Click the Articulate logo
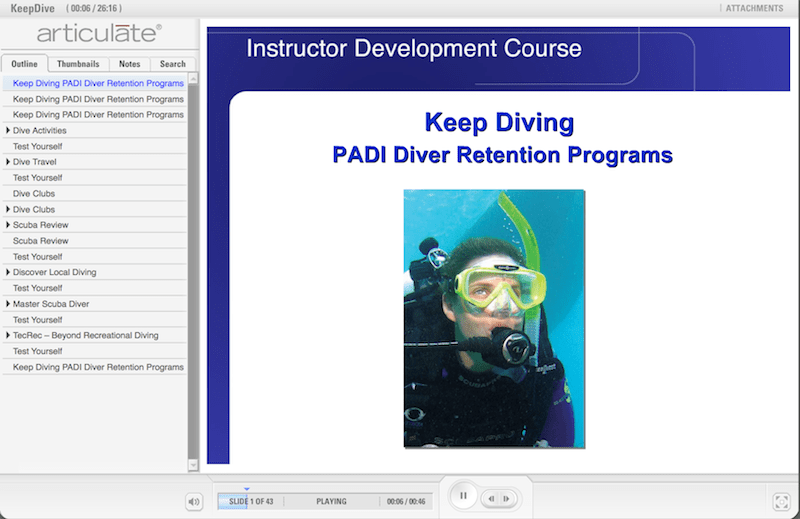Image resolution: width=800 pixels, height=519 pixels. pos(99,34)
